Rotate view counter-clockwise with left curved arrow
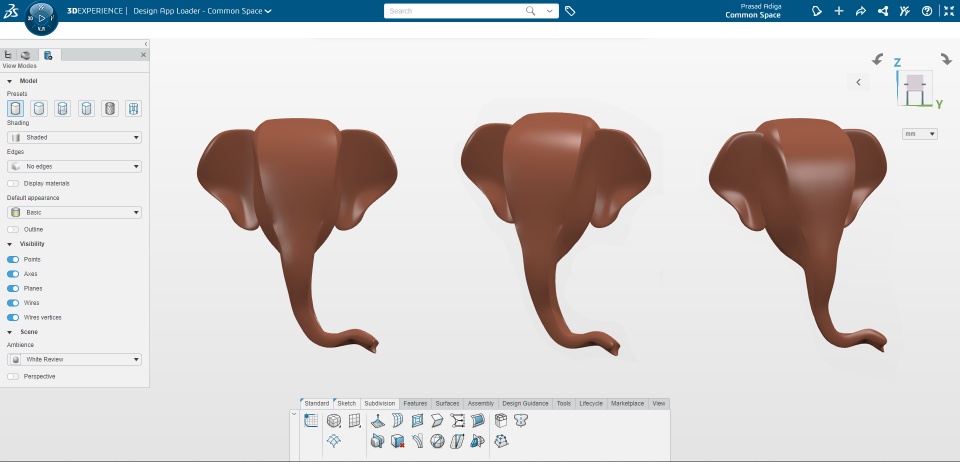960x462 pixels. (x=878, y=59)
